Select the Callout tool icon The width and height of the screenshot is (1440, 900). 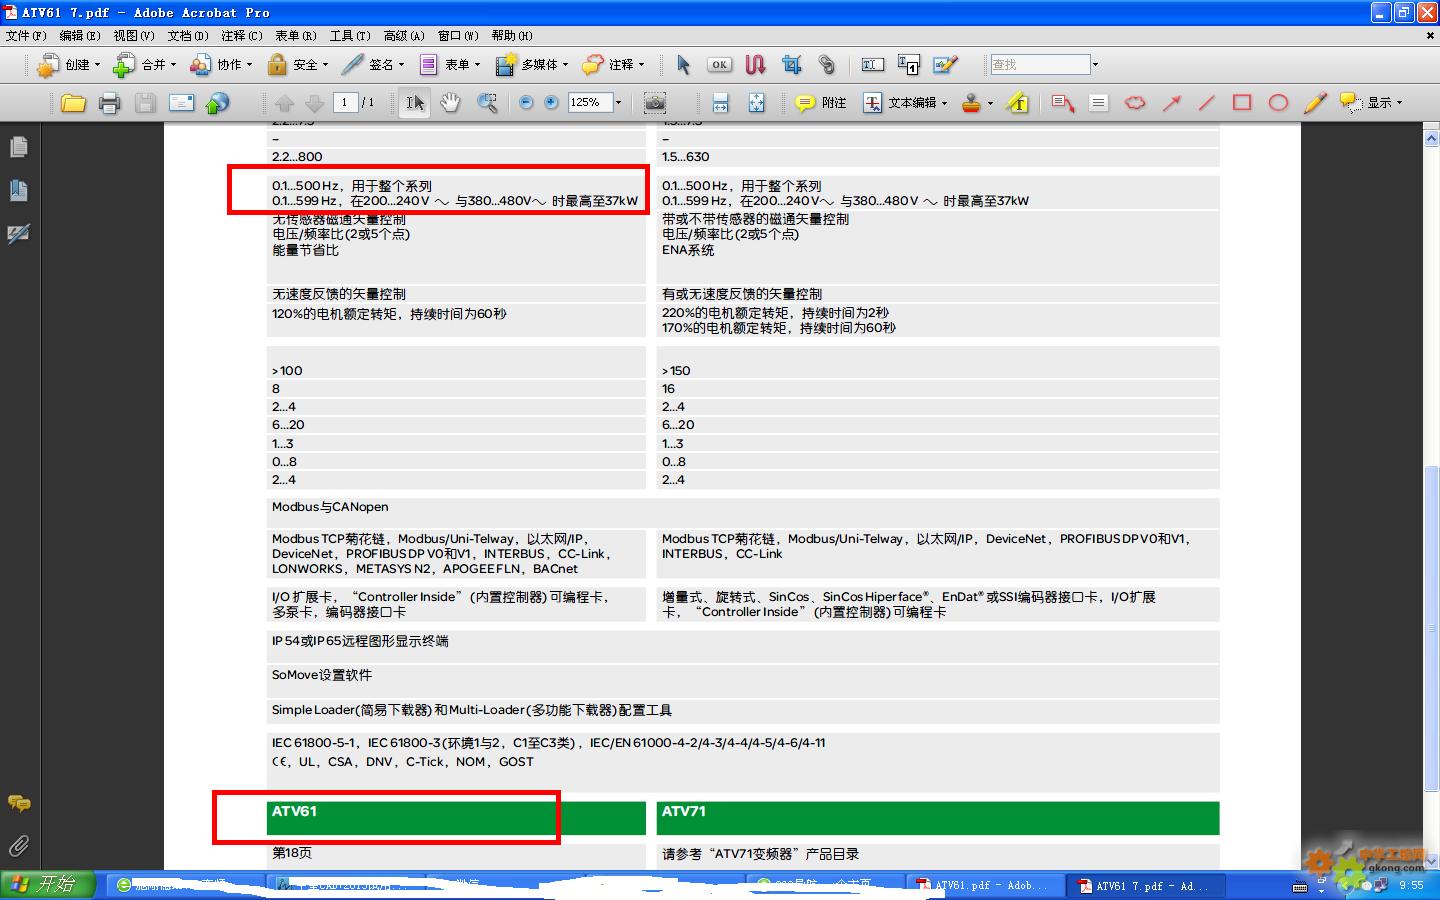(1063, 103)
